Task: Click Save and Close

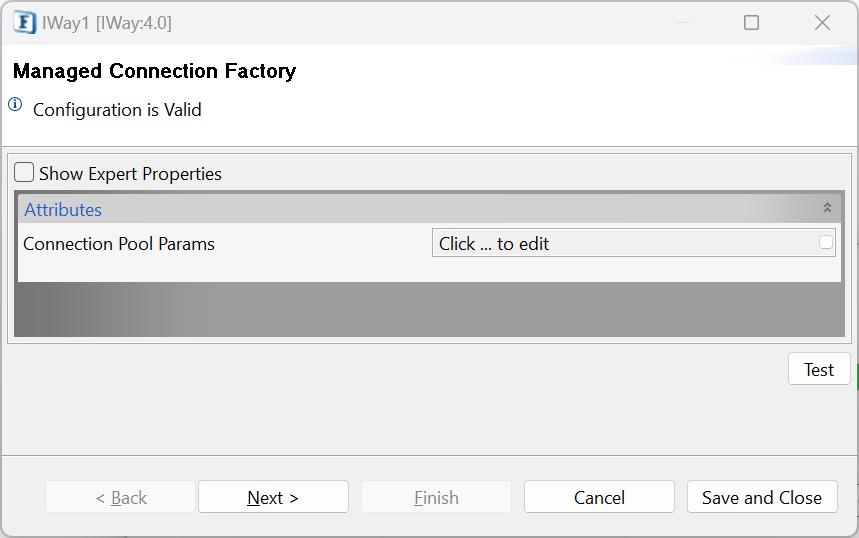Action: coord(762,497)
